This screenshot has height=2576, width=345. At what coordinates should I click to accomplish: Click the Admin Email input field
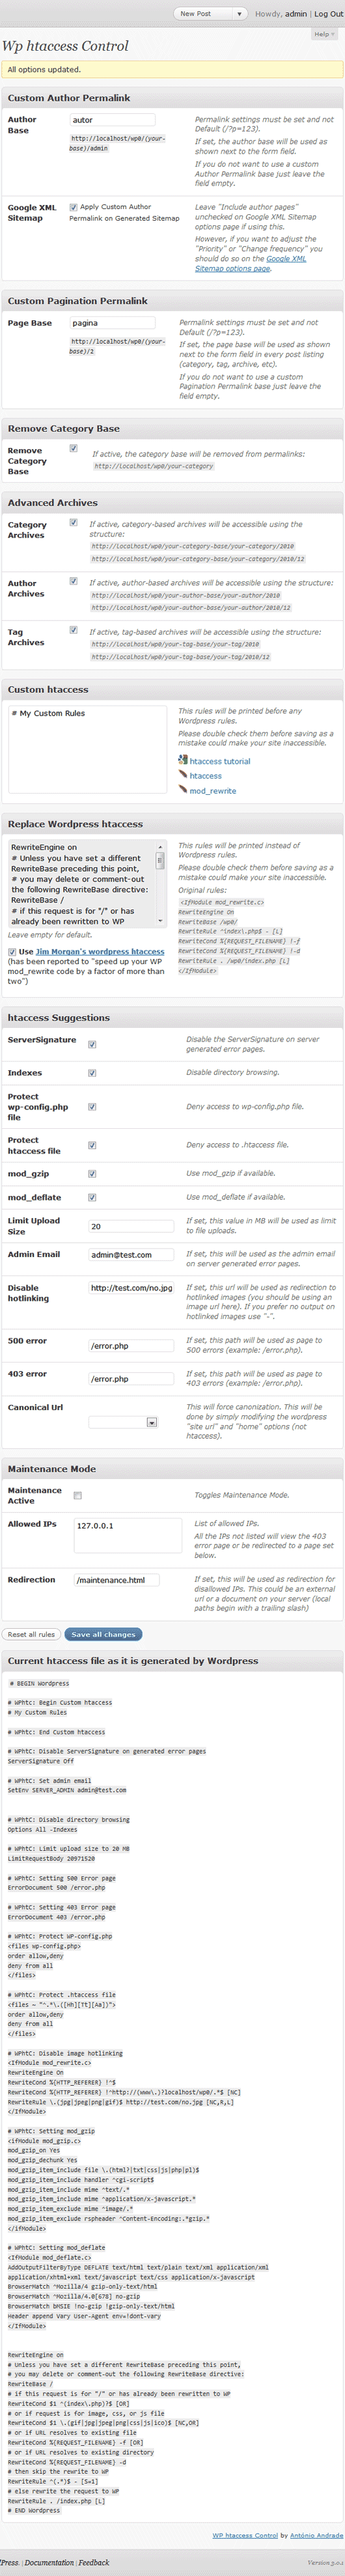point(131,1254)
